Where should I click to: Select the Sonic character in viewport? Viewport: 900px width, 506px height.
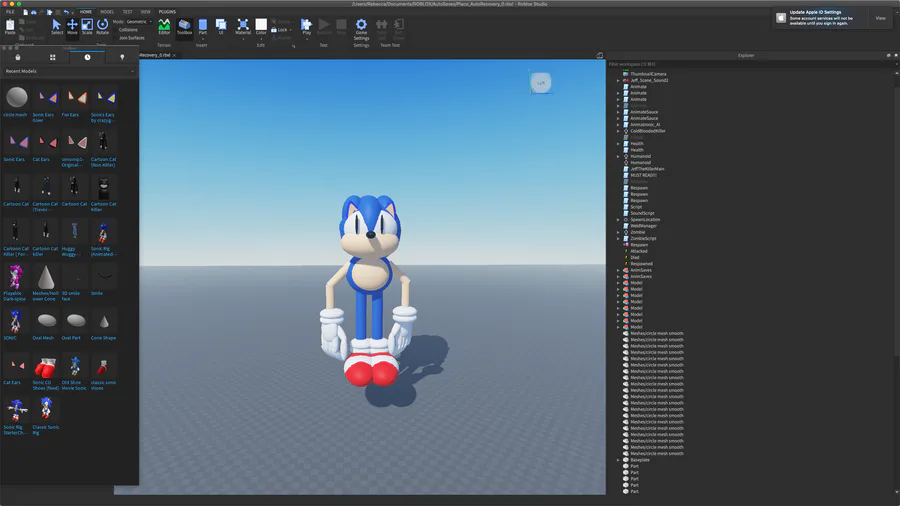click(x=370, y=290)
